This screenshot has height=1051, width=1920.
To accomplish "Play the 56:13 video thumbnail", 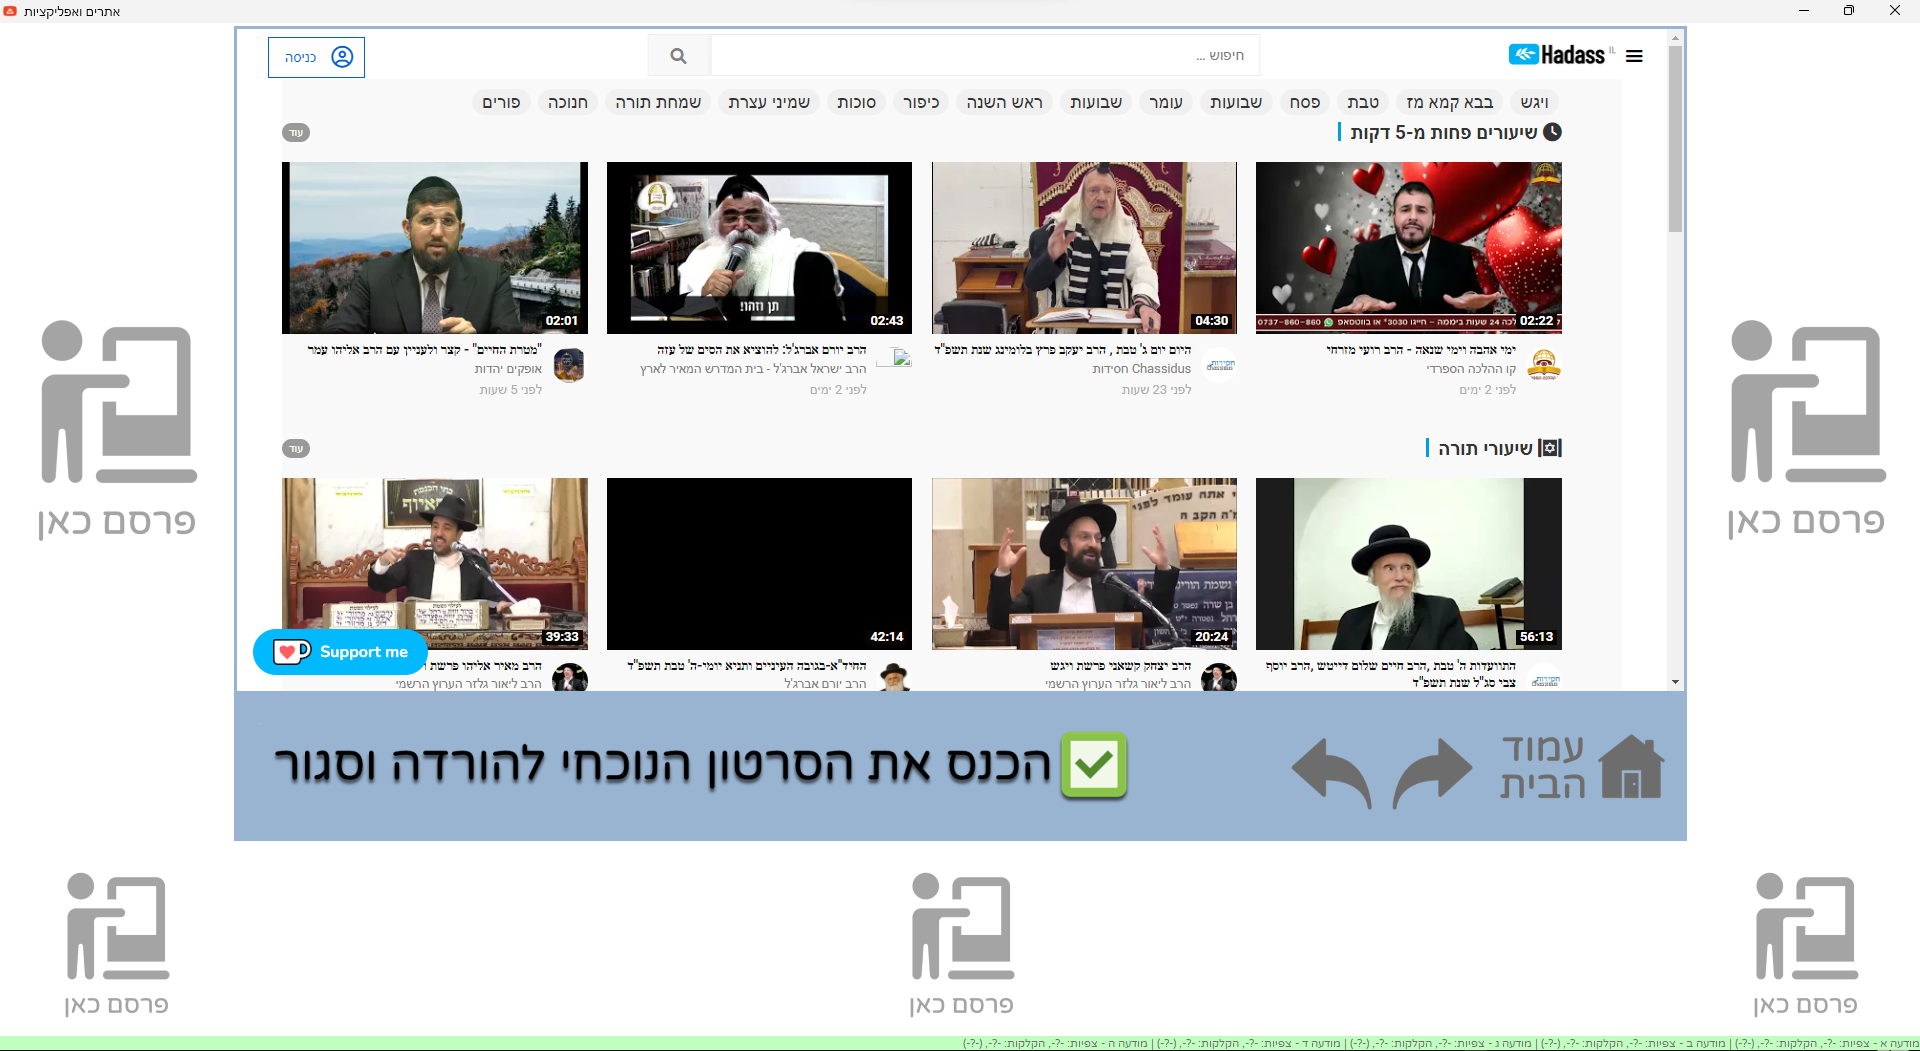I will (x=1409, y=564).
